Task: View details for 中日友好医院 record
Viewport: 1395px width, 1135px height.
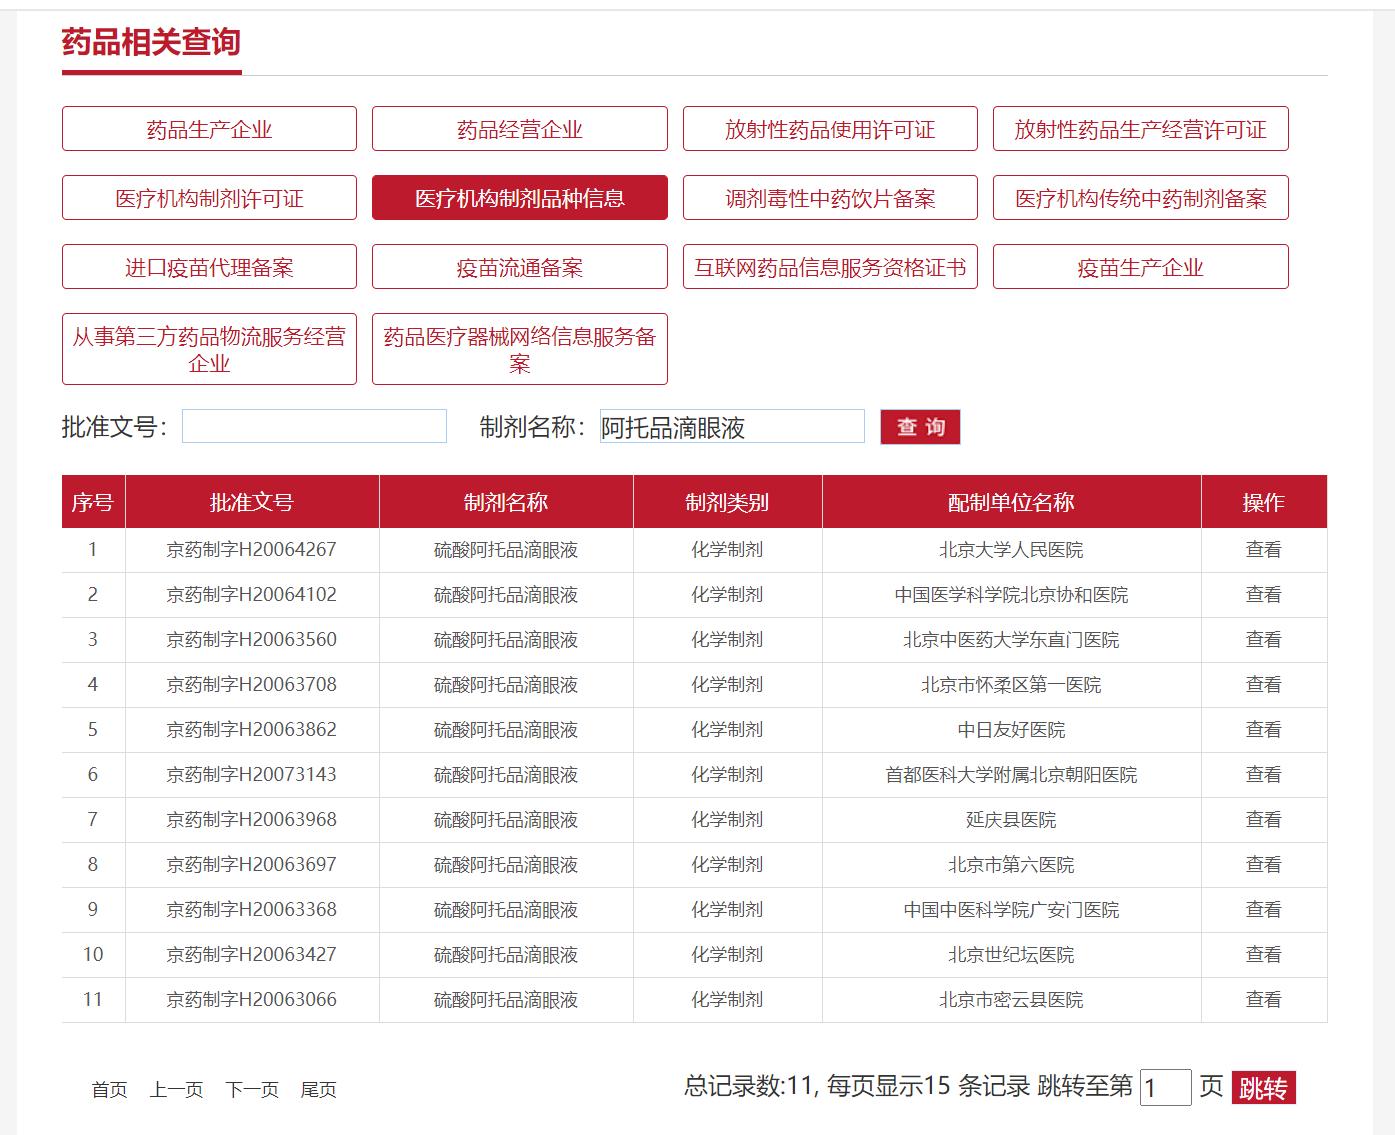Action: click(x=1265, y=729)
